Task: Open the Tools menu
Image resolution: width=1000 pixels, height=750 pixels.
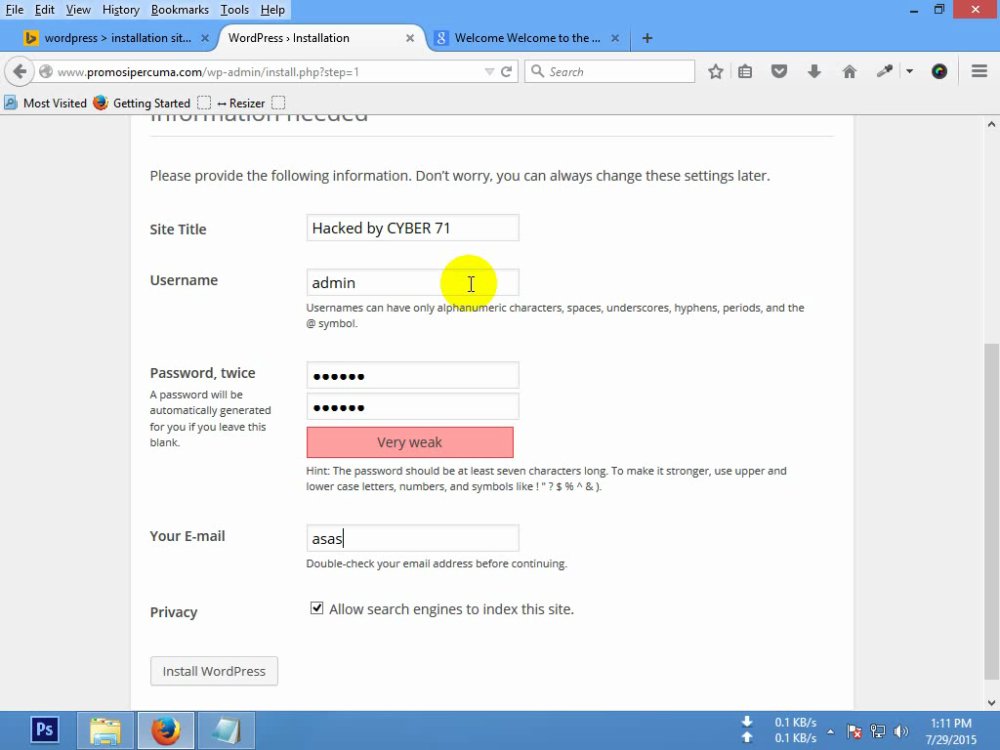Action: (234, 10)
